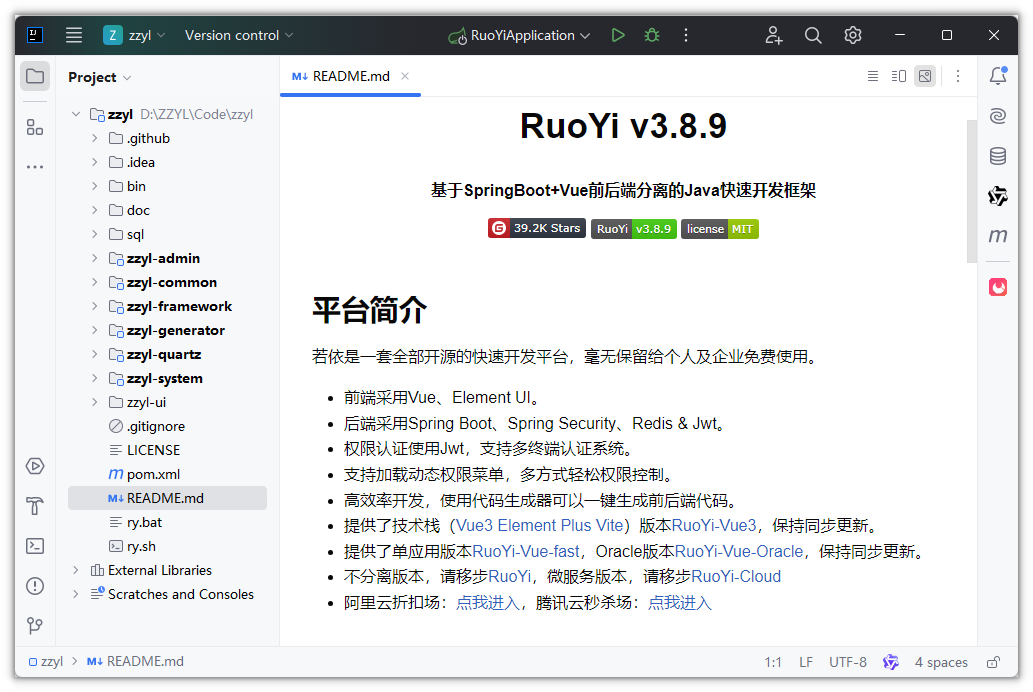Click zzyl breadcrumb in status bar

(x=46, y=662)
